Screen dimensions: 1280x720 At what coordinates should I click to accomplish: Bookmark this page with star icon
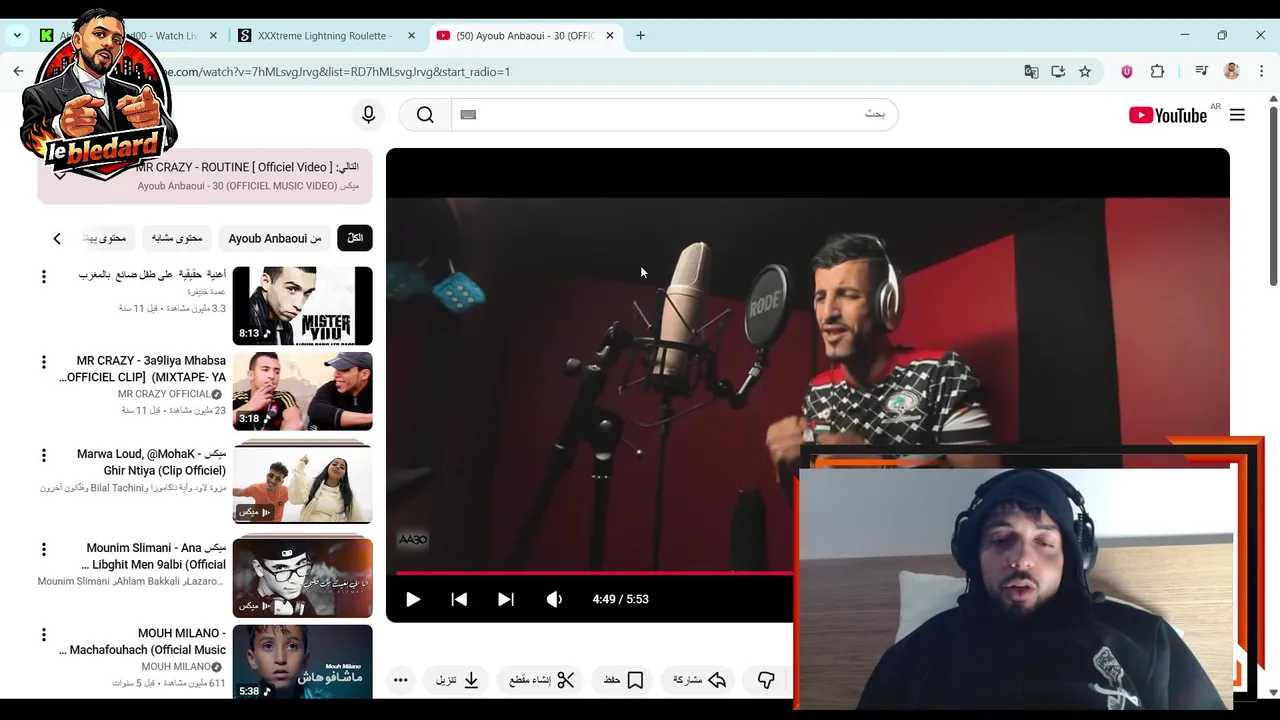(1085, 72)
